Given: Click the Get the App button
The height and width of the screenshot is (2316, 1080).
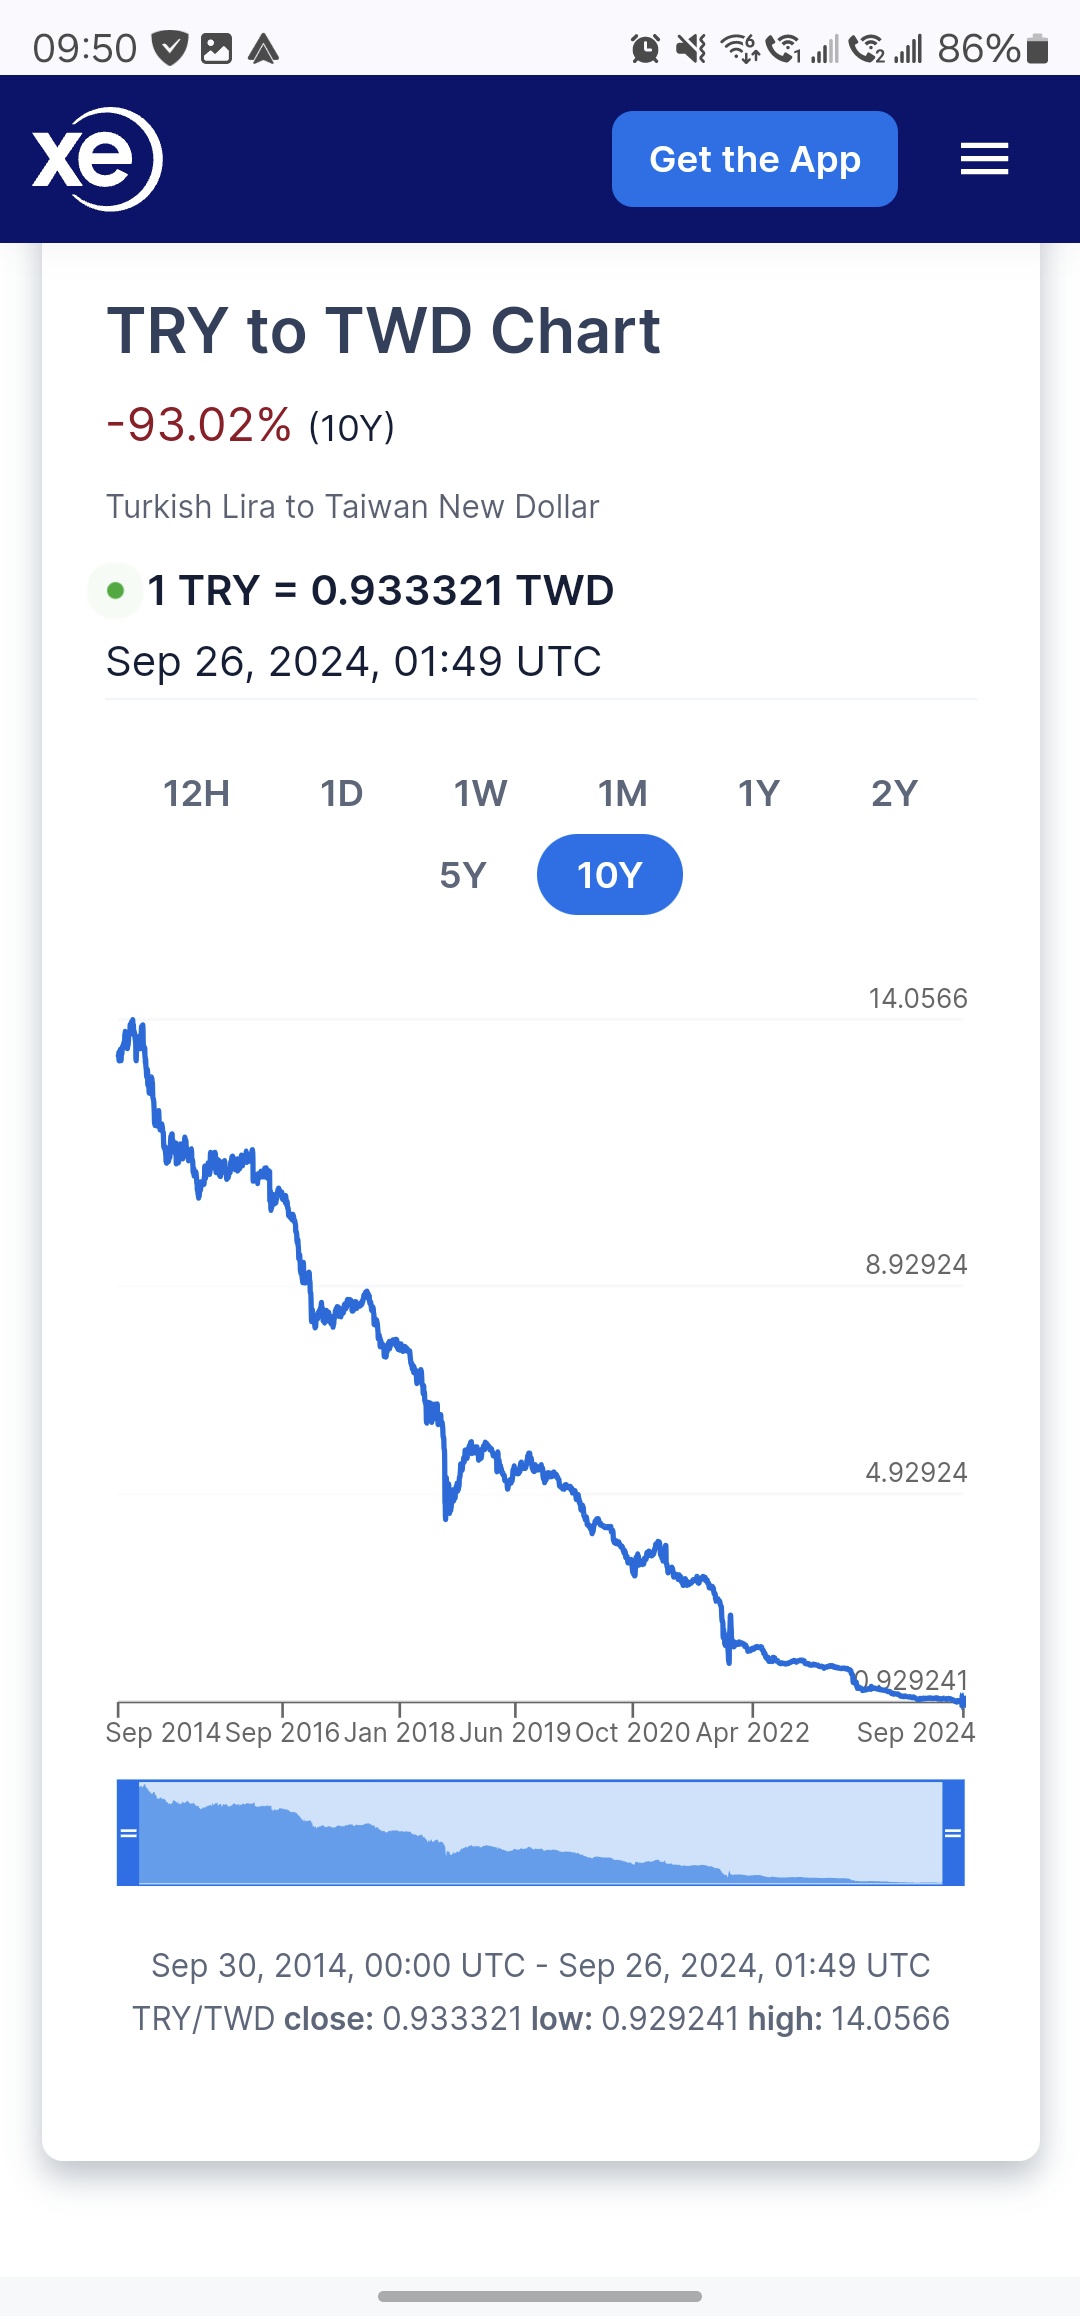Looking at the screenshot, I should click(x=754, y=159).
